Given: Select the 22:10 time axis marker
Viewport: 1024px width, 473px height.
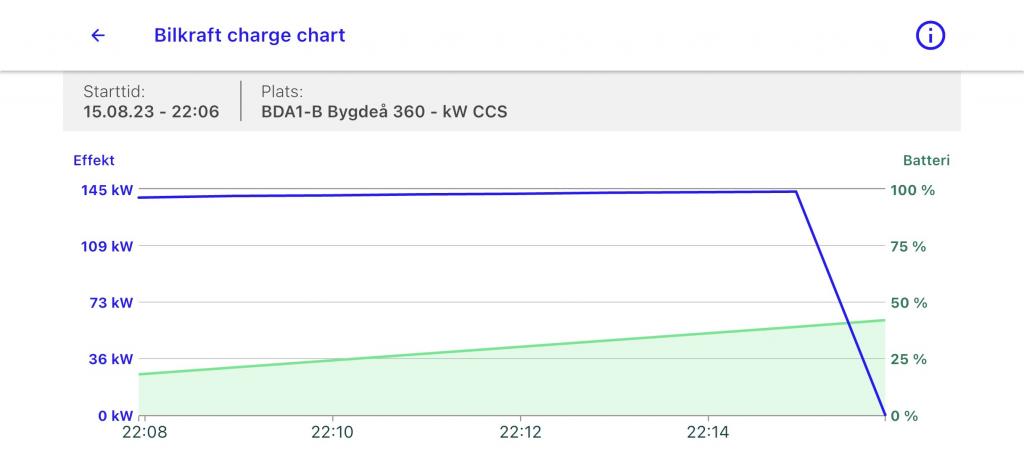Looking at the screenshot, I should point(332,434).
